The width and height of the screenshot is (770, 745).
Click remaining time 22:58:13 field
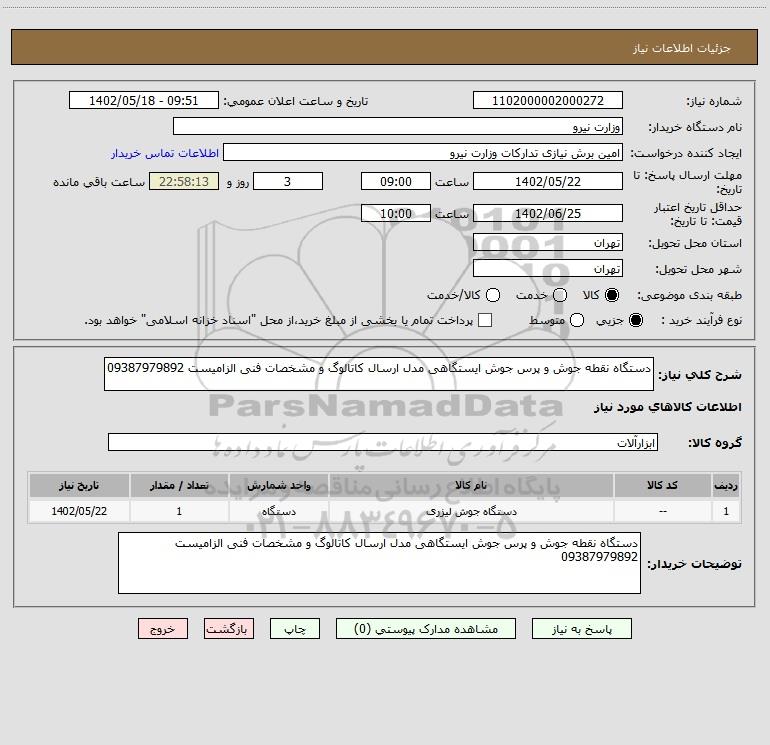pyautogui.click(x=184, y=181)
